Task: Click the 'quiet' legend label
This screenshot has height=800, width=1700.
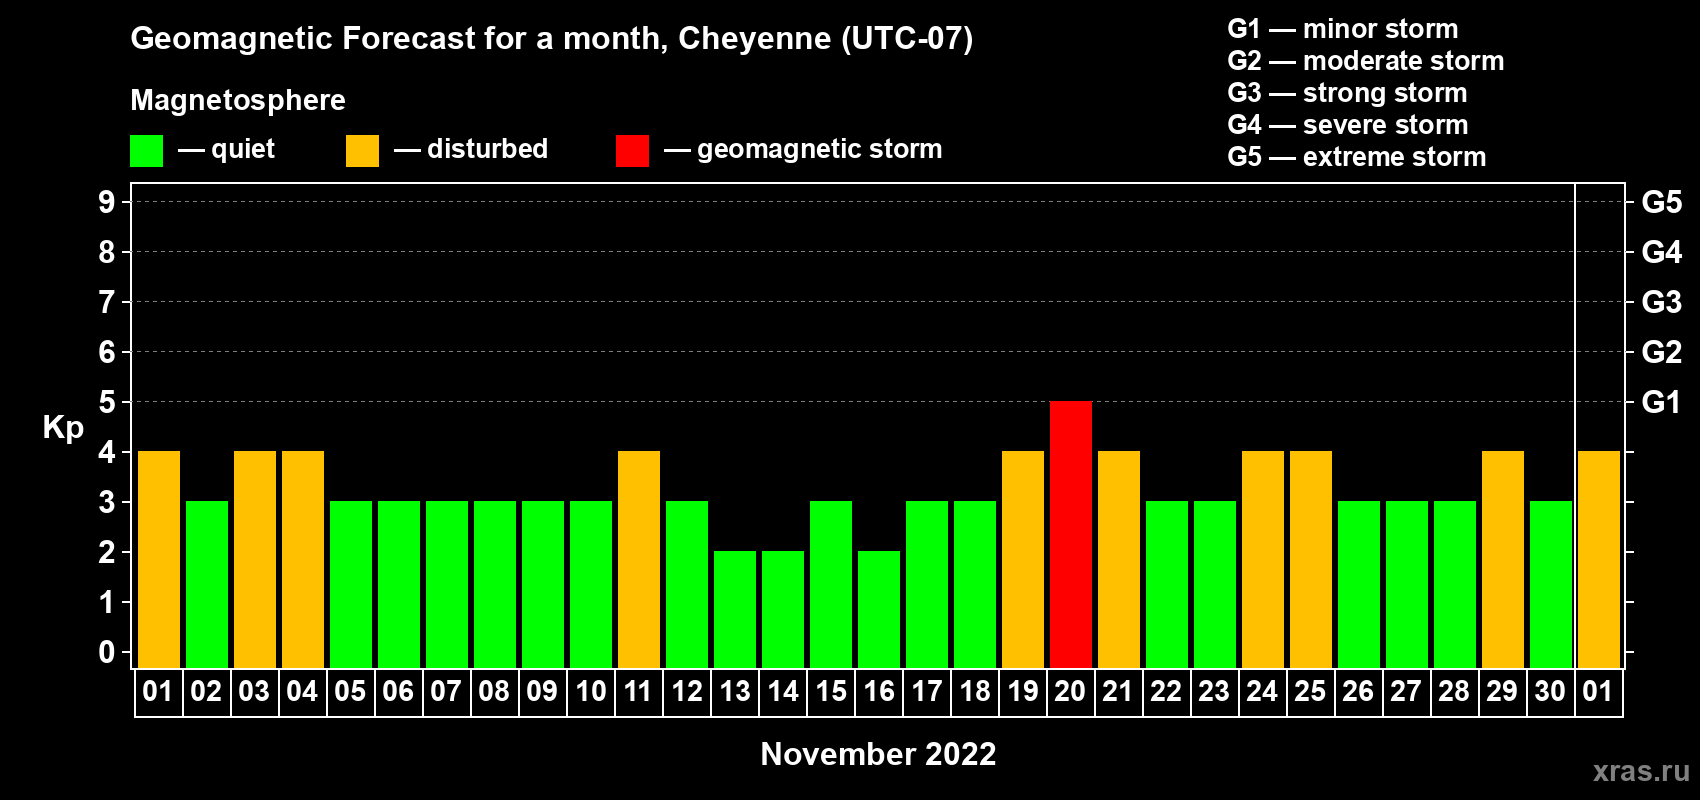Action: coord(243,150)
